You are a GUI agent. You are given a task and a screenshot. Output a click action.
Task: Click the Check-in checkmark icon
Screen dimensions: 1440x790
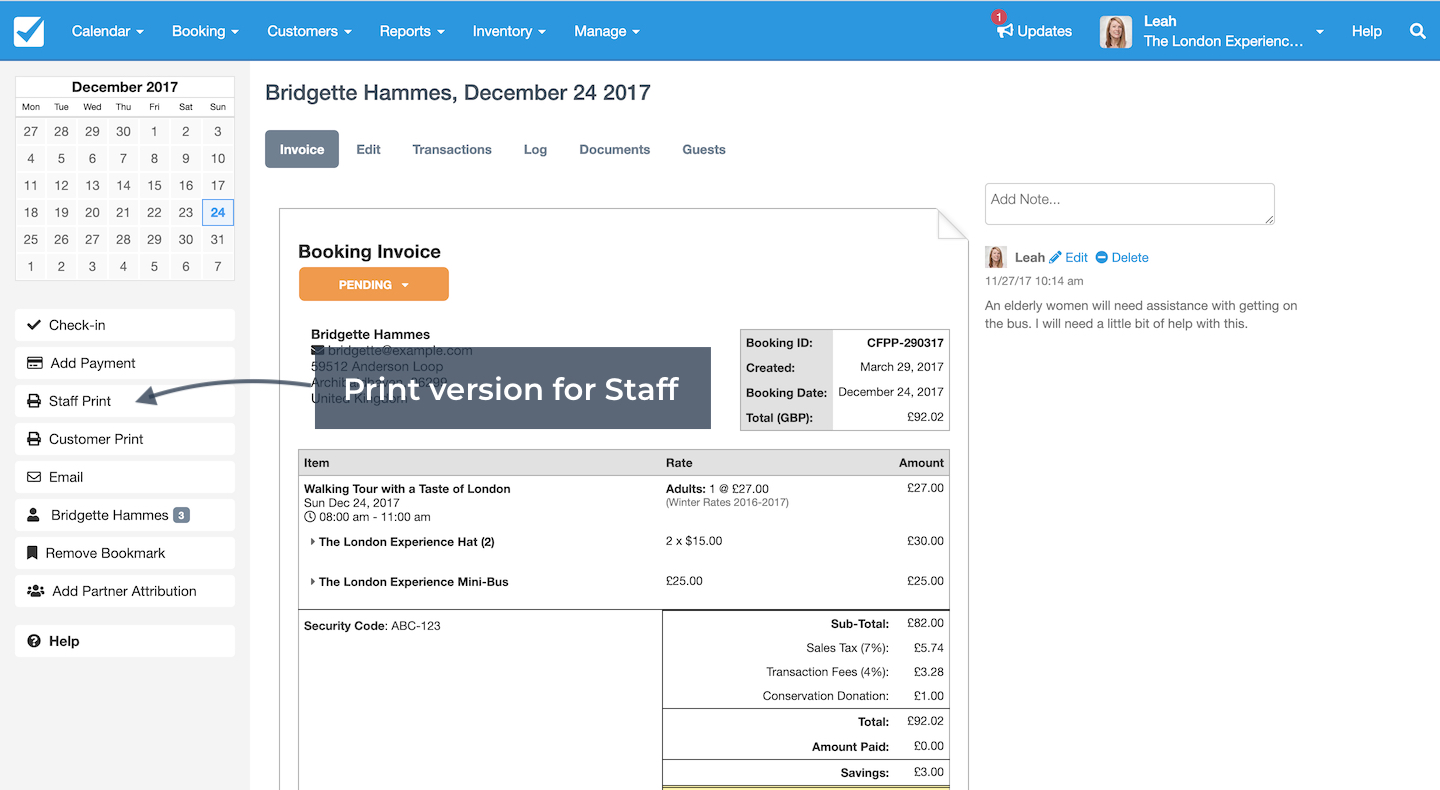pyautogui.click(x=33, y=325)
